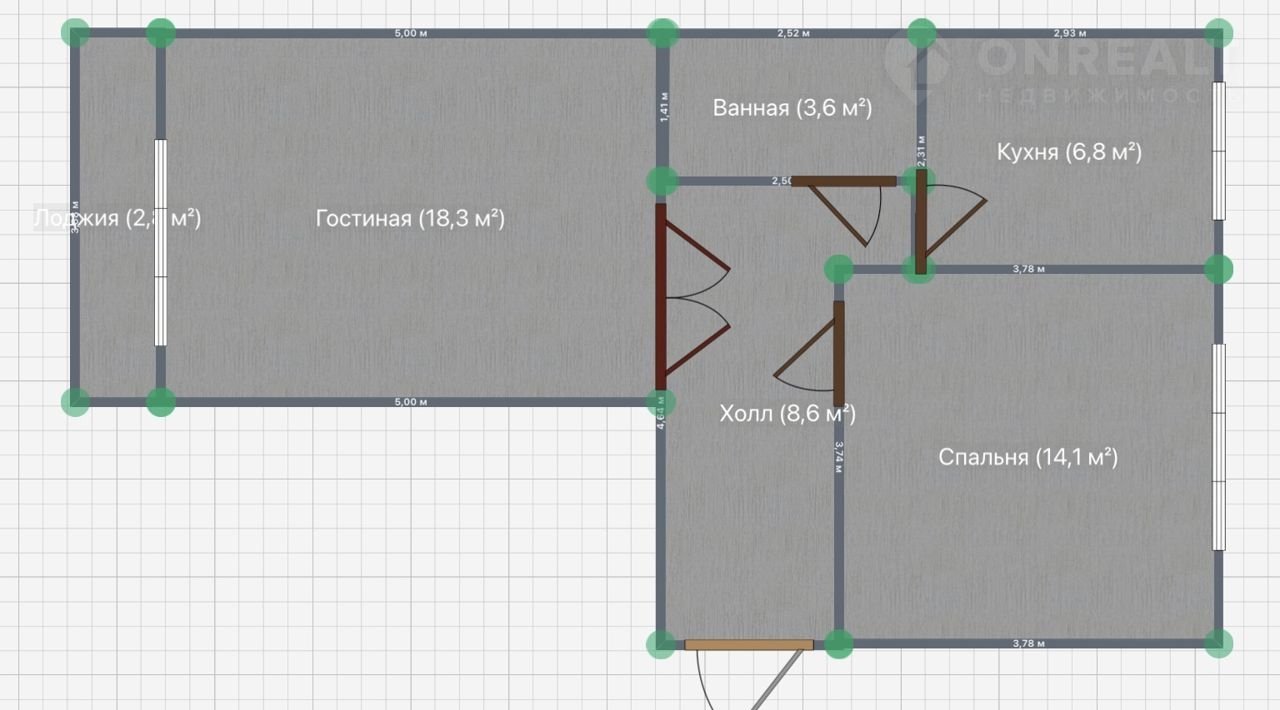The image size is (1280, 710).
Task: Click the window on the Спальня right wall
Action: (1218, 447)
